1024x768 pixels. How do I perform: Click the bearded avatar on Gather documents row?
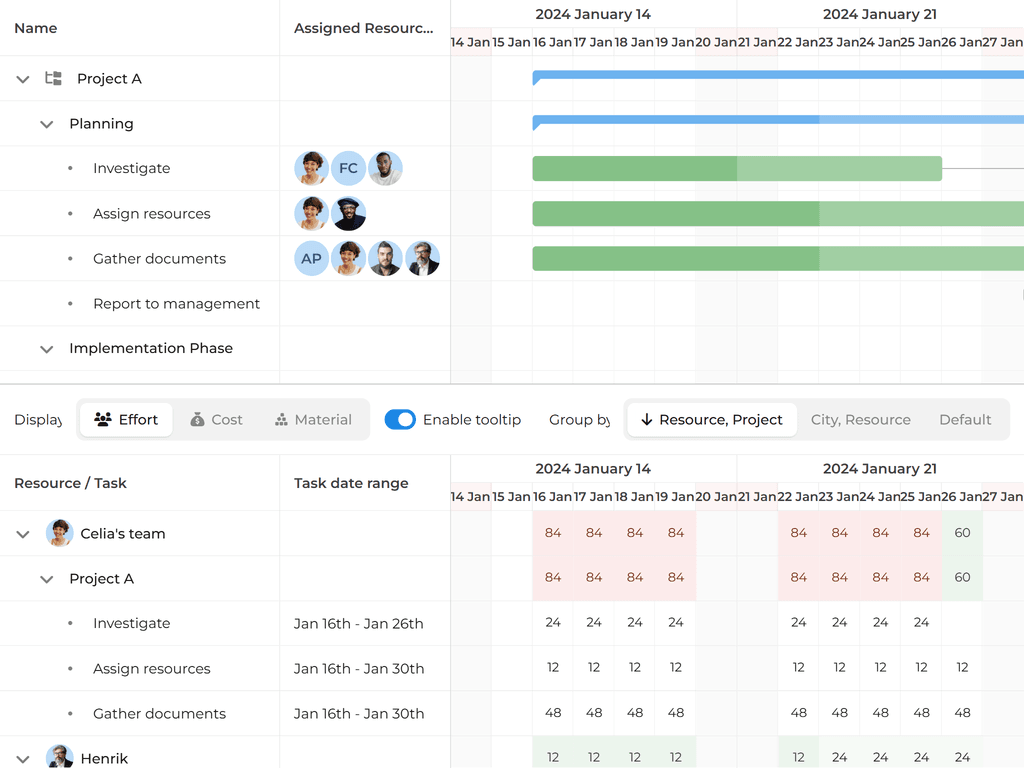click(x=385, y=258)
